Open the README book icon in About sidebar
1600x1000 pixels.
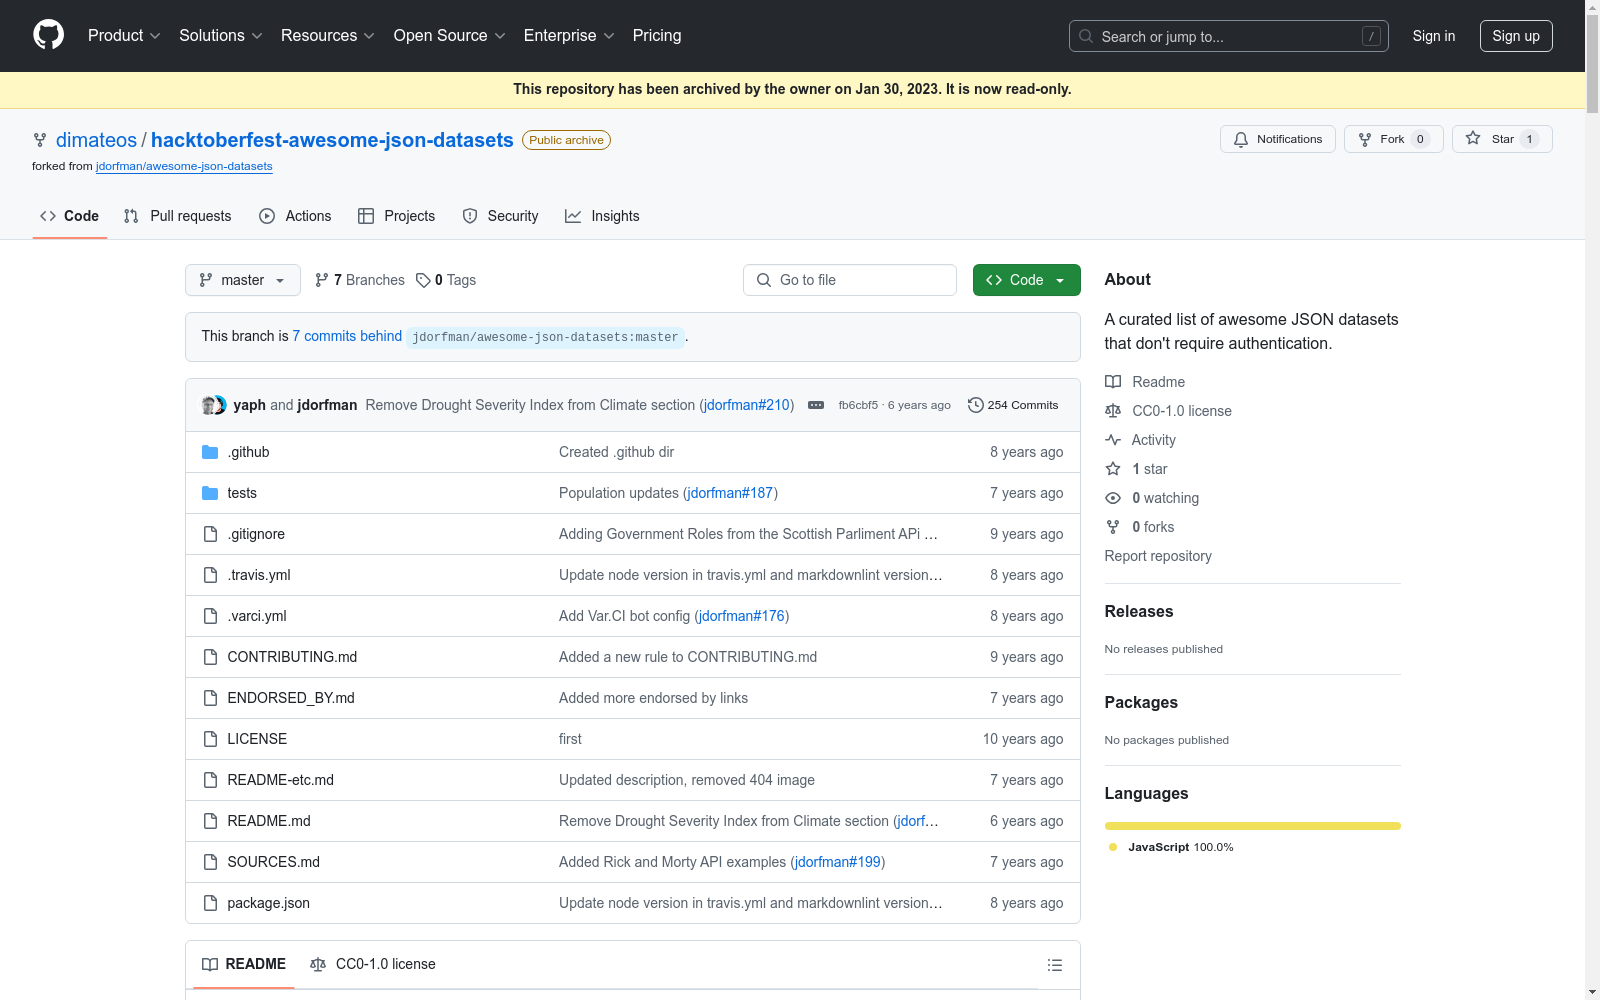point(1113,381)
